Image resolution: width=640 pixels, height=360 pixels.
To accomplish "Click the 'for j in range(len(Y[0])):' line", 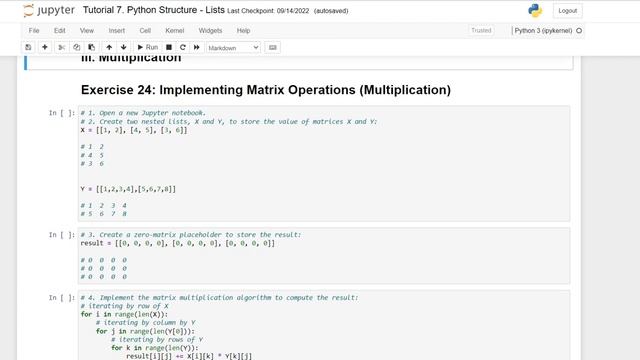I will tap(145, 331).
